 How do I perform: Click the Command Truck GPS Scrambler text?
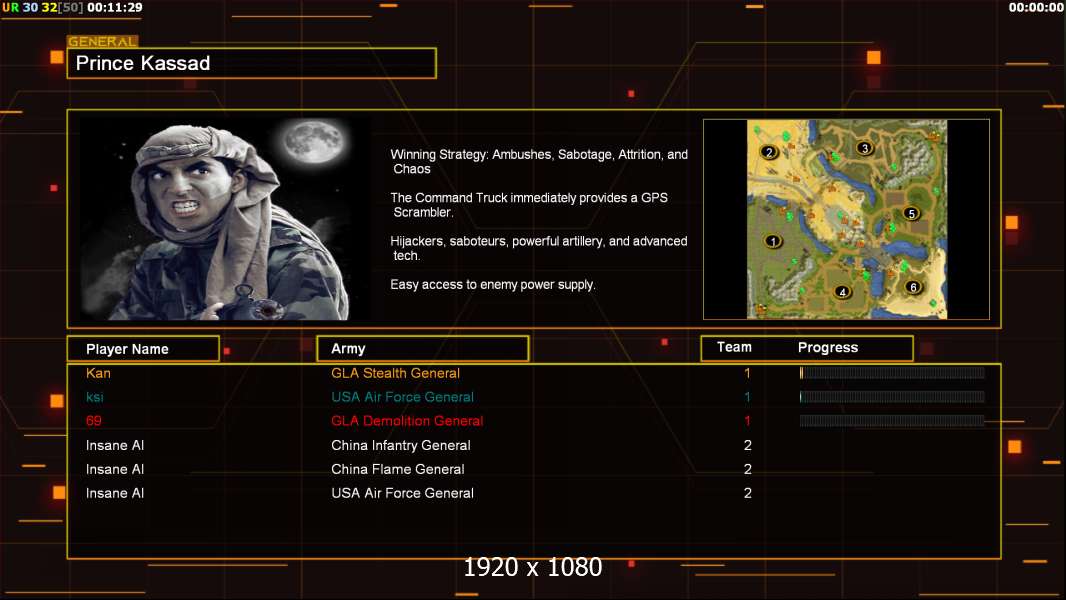pyautogui.click(x=529, y=205)
